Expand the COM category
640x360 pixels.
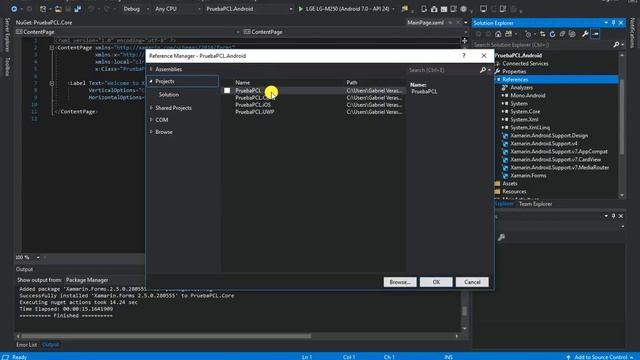[151, 120]
